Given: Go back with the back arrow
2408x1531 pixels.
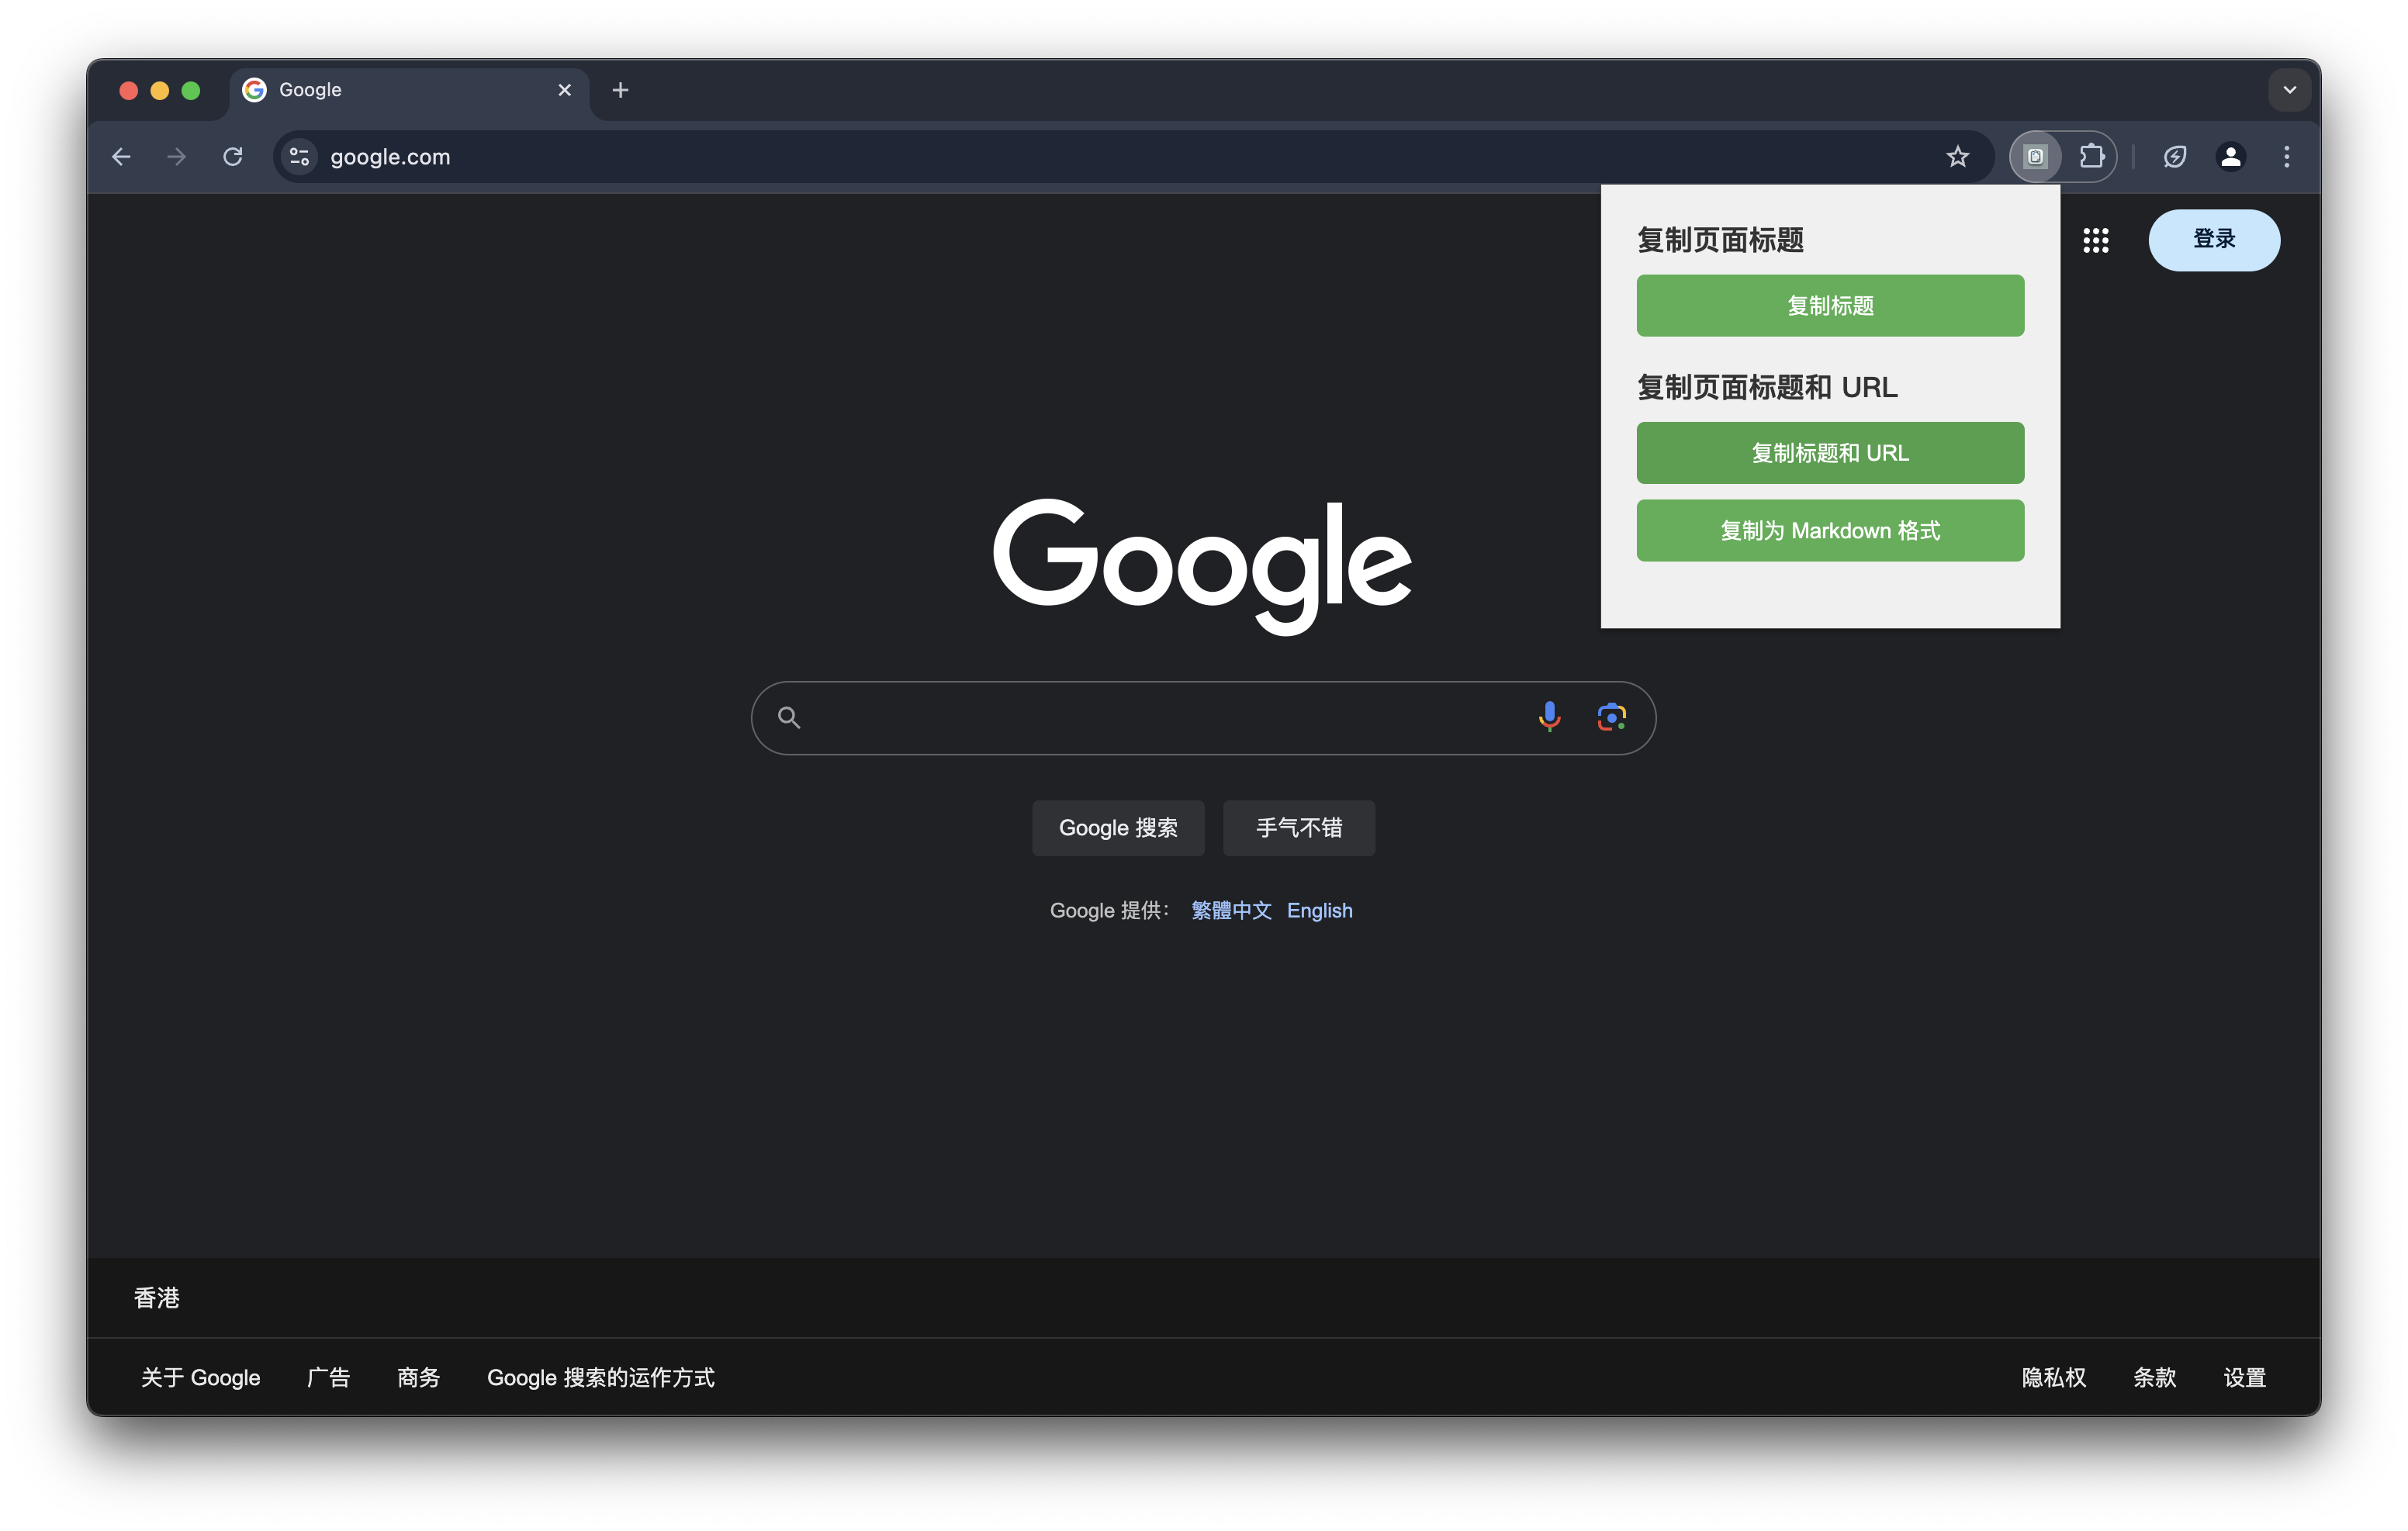Looking at the screenshot, I should [x=121, y=157].
